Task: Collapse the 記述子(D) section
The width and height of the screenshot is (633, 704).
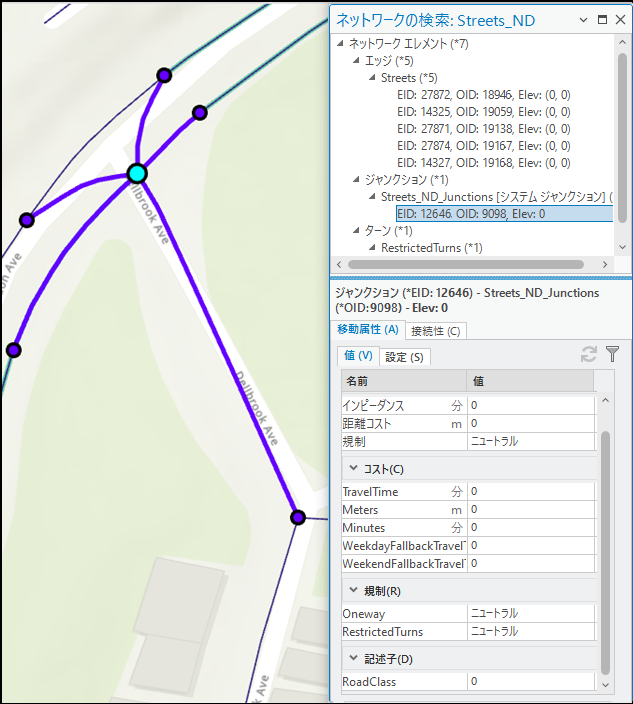Action: pyautogui.click(x=353, y=659)
